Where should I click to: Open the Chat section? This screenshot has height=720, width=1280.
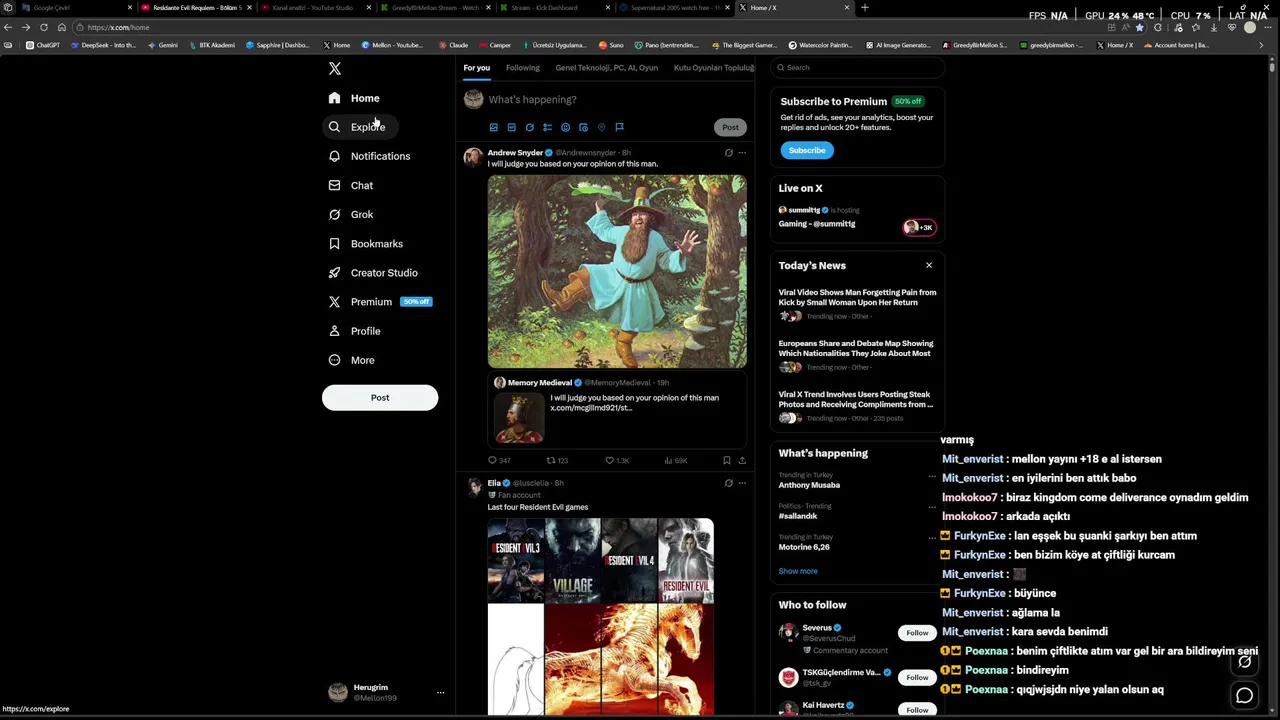(351, 185)
